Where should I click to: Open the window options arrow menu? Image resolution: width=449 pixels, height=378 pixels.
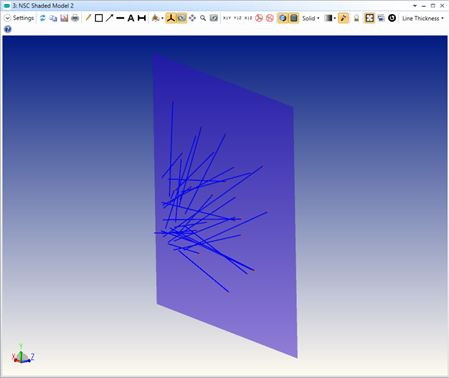415,6
